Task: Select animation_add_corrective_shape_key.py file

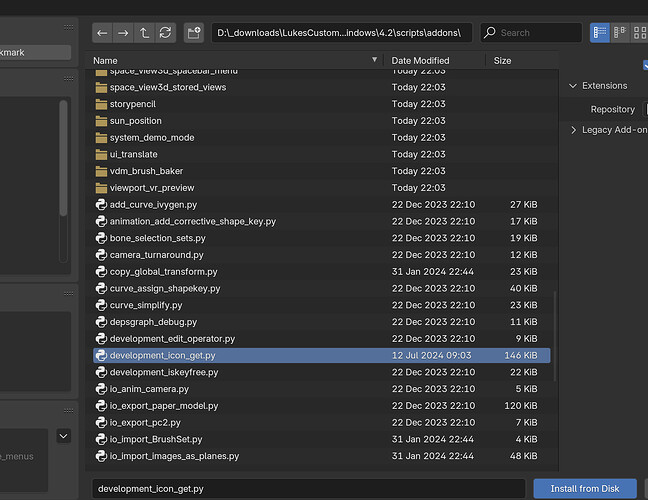Action: click(x=322, y=221)
